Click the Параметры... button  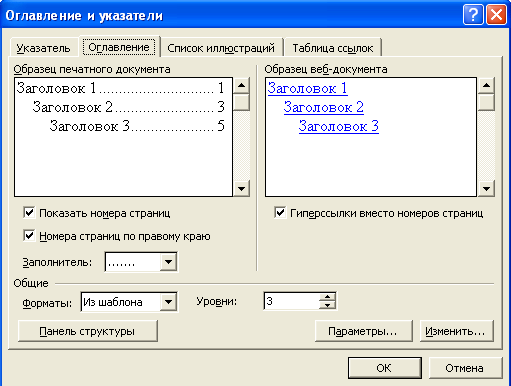pyautogui.click(x=363, y=331)
